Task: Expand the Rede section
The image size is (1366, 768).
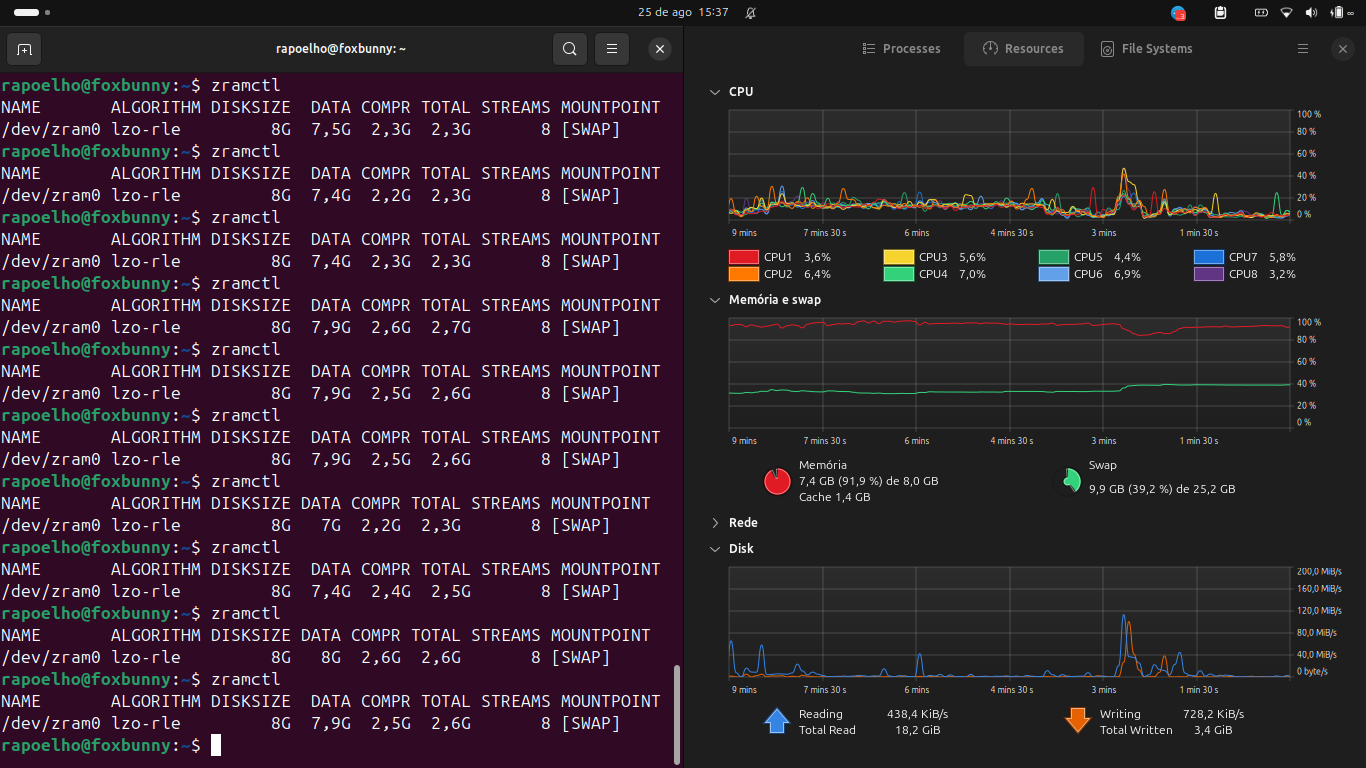Action: (715, 523)
